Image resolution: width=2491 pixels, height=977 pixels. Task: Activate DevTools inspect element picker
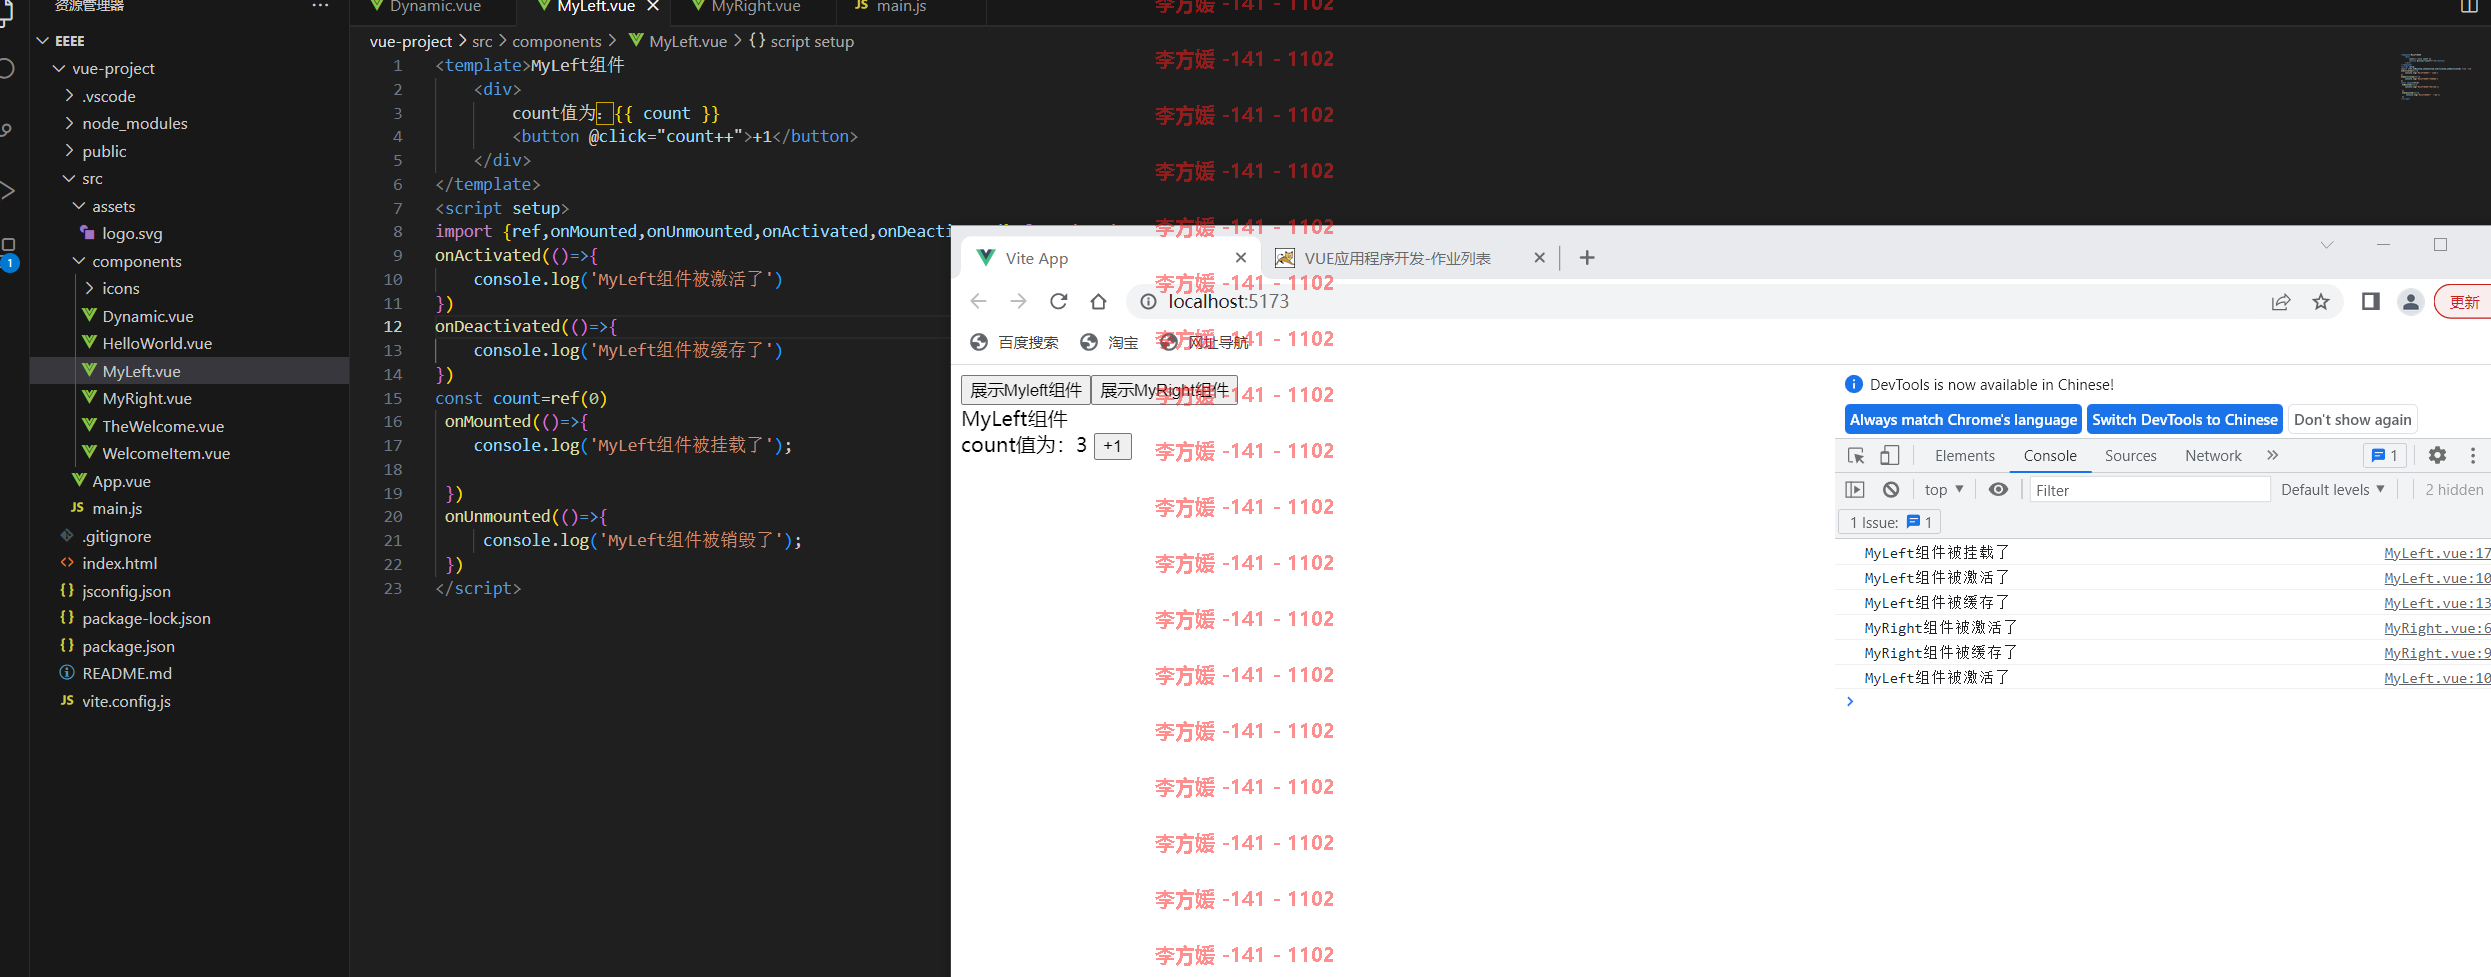tap(1856, 455)
